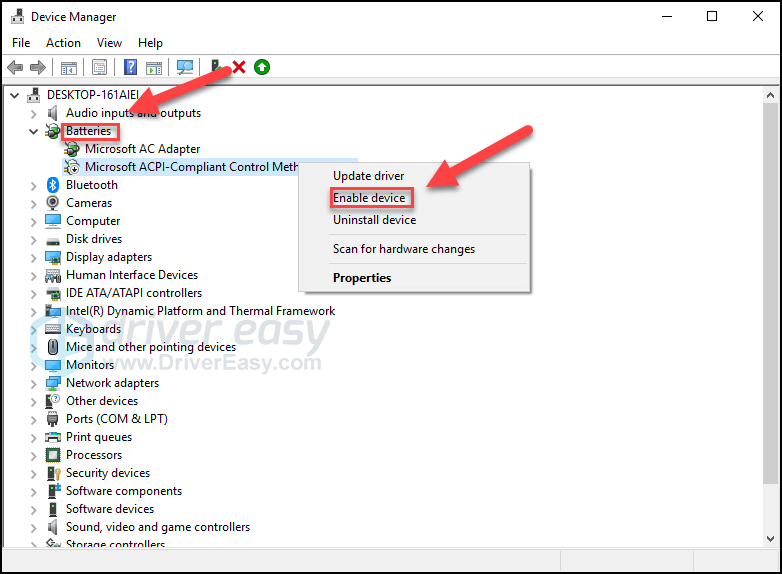Click the blue Help question mark icon
This screenshot has height=574, width=782.
click(x=130, y=67)
